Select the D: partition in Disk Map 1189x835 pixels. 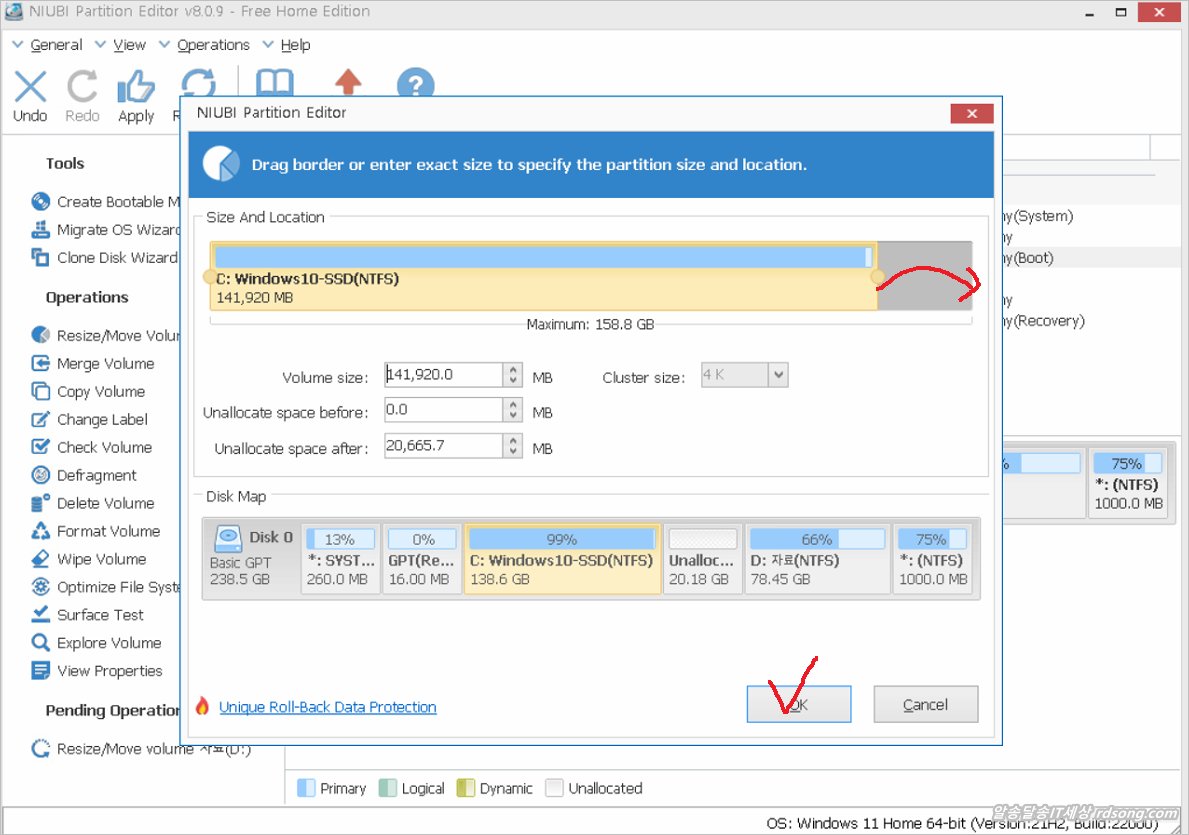(x=816, y=560)
